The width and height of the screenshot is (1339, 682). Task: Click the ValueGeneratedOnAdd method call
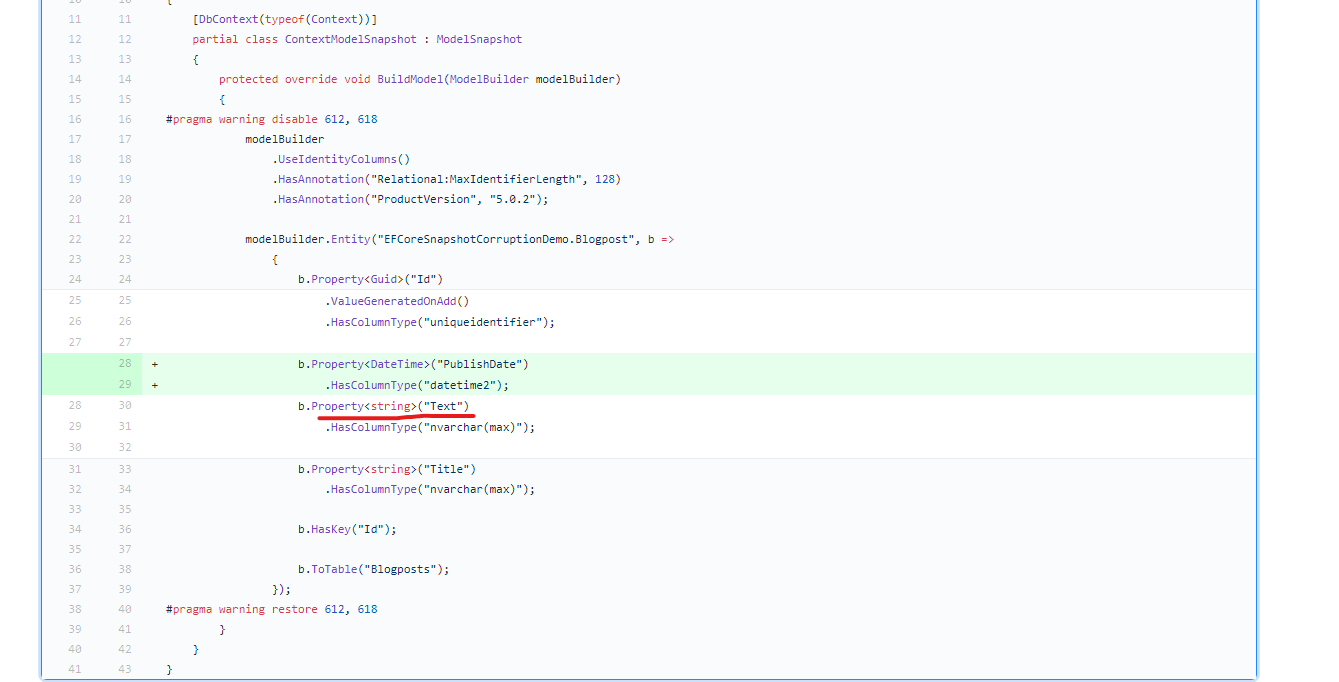tap(399, 301)
